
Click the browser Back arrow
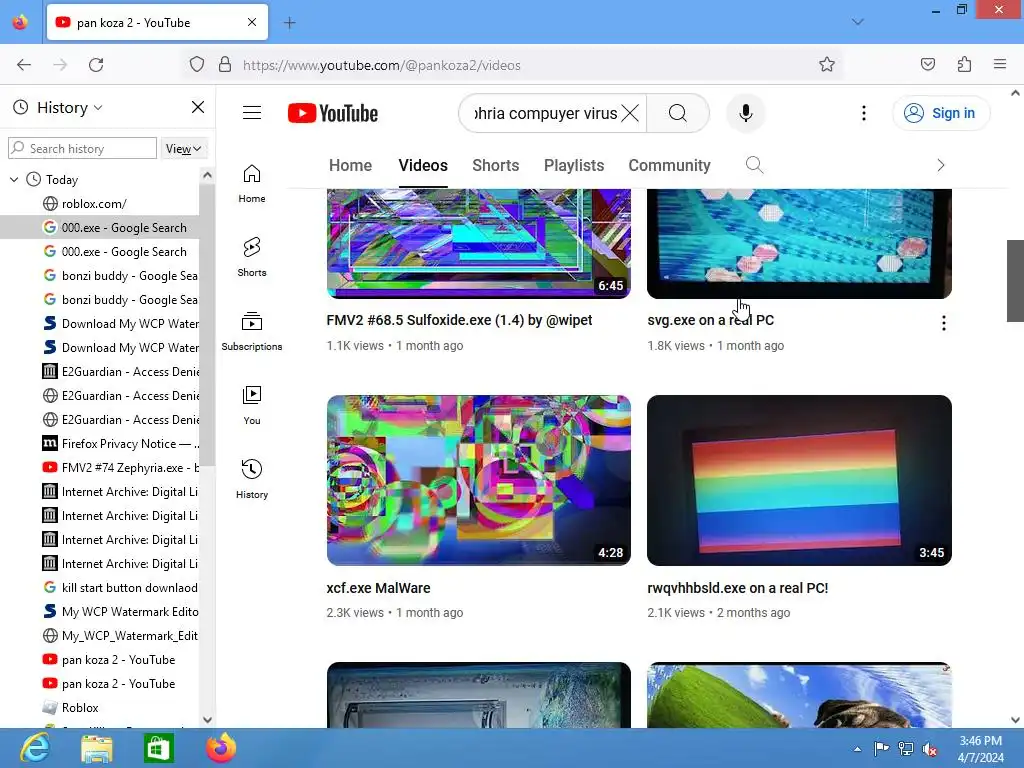(x=24, y=65)
